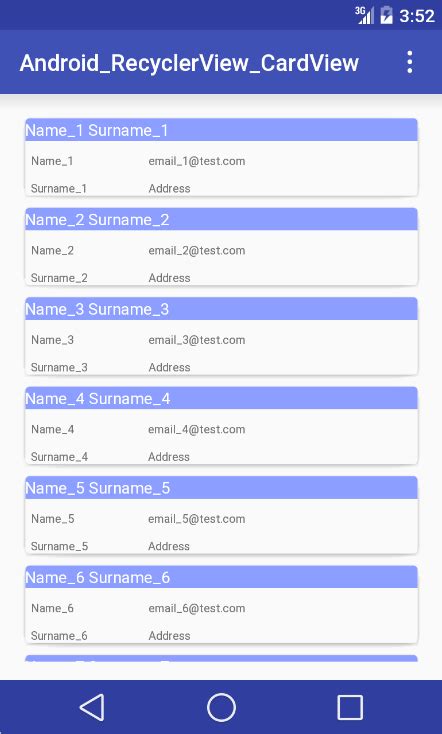Tap the Address text in sixth card
The height and width of the screenshot is (734, 442).
click(x=169, y=636)
